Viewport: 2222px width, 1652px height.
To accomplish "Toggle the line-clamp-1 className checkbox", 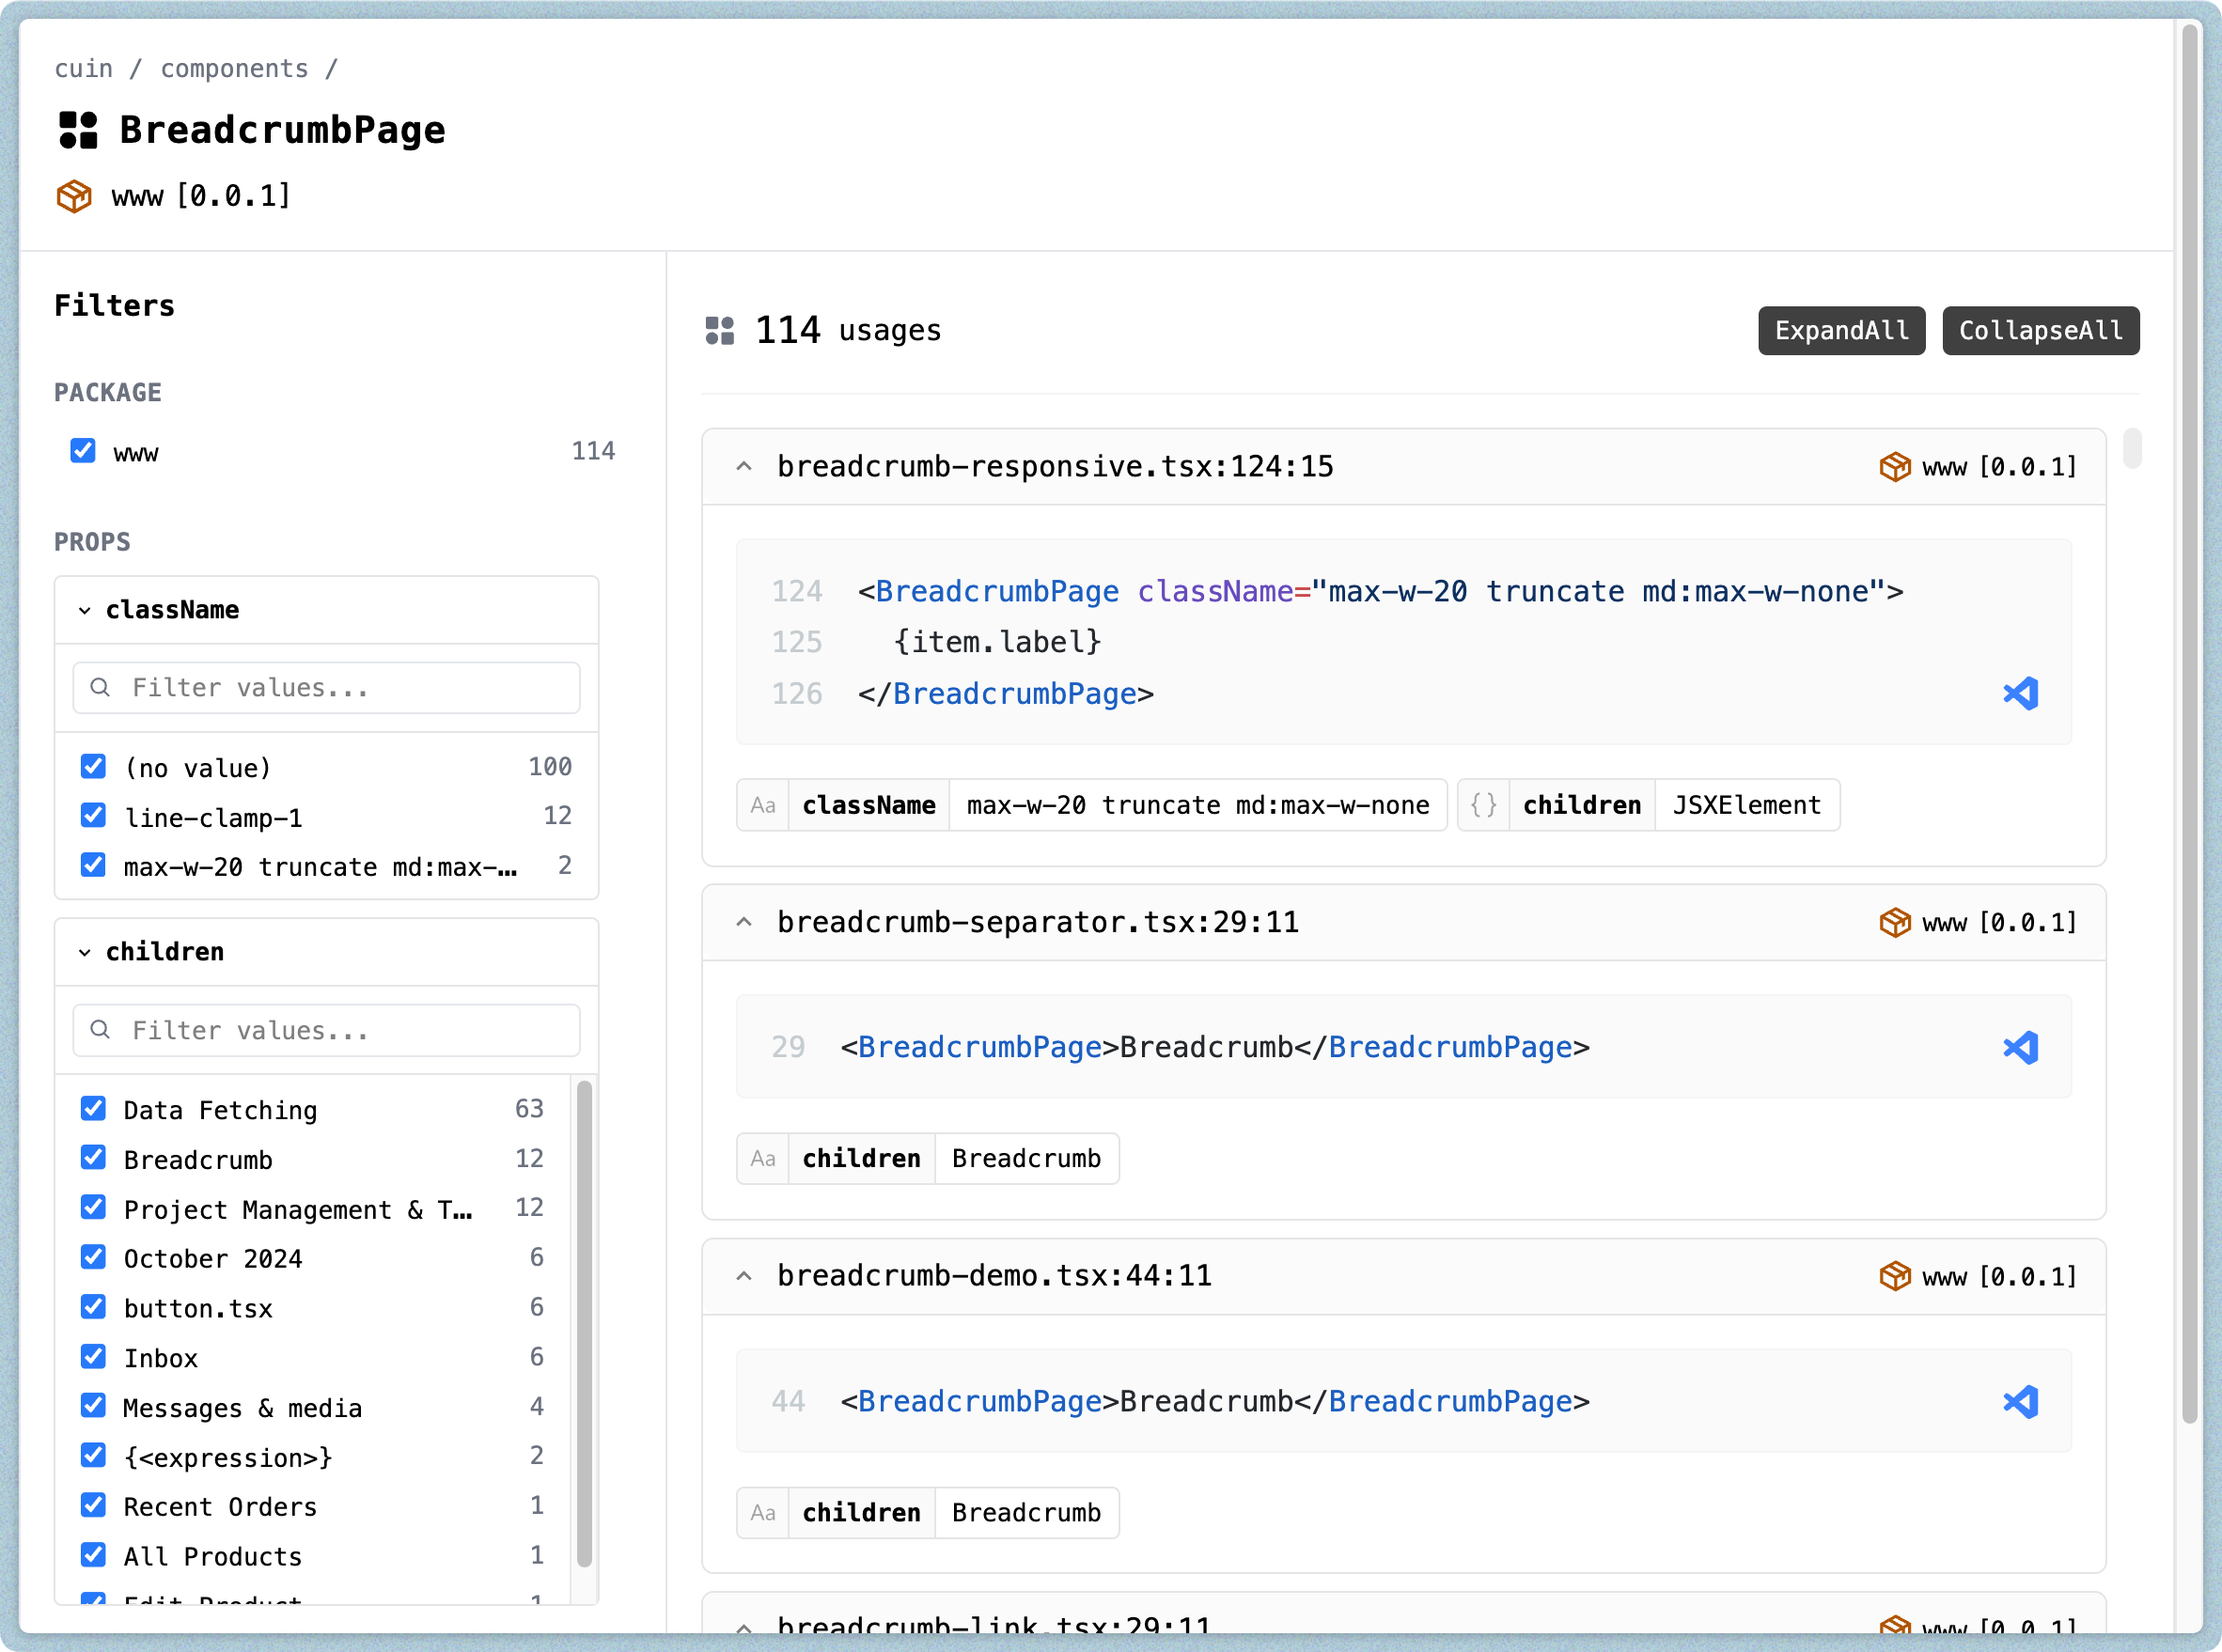I will pyautogui.click(x=93, y=815).
